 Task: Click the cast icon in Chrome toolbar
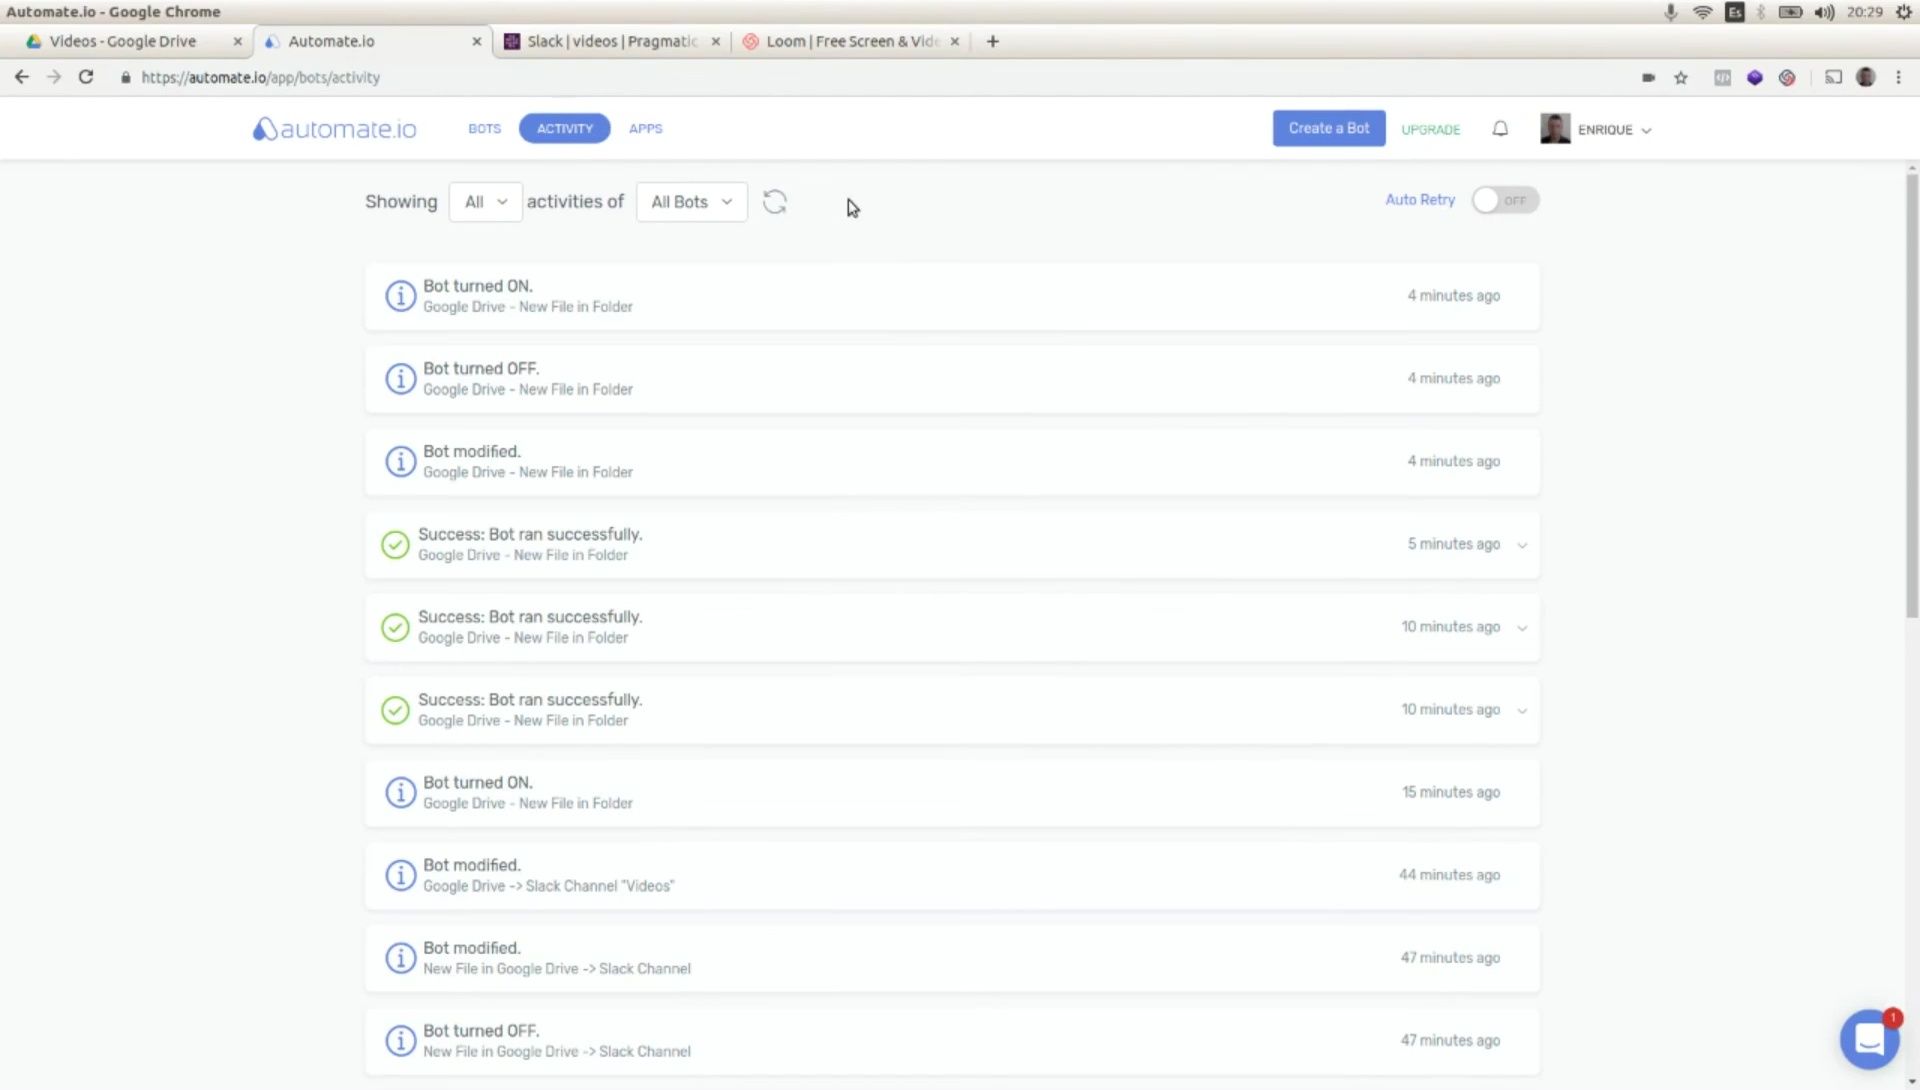coord(1833,77)
